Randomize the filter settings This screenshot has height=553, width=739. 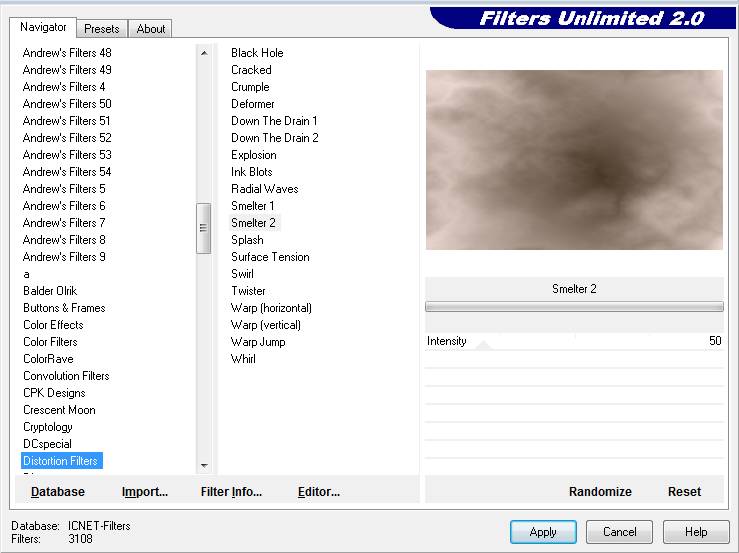tap(600, 491)
